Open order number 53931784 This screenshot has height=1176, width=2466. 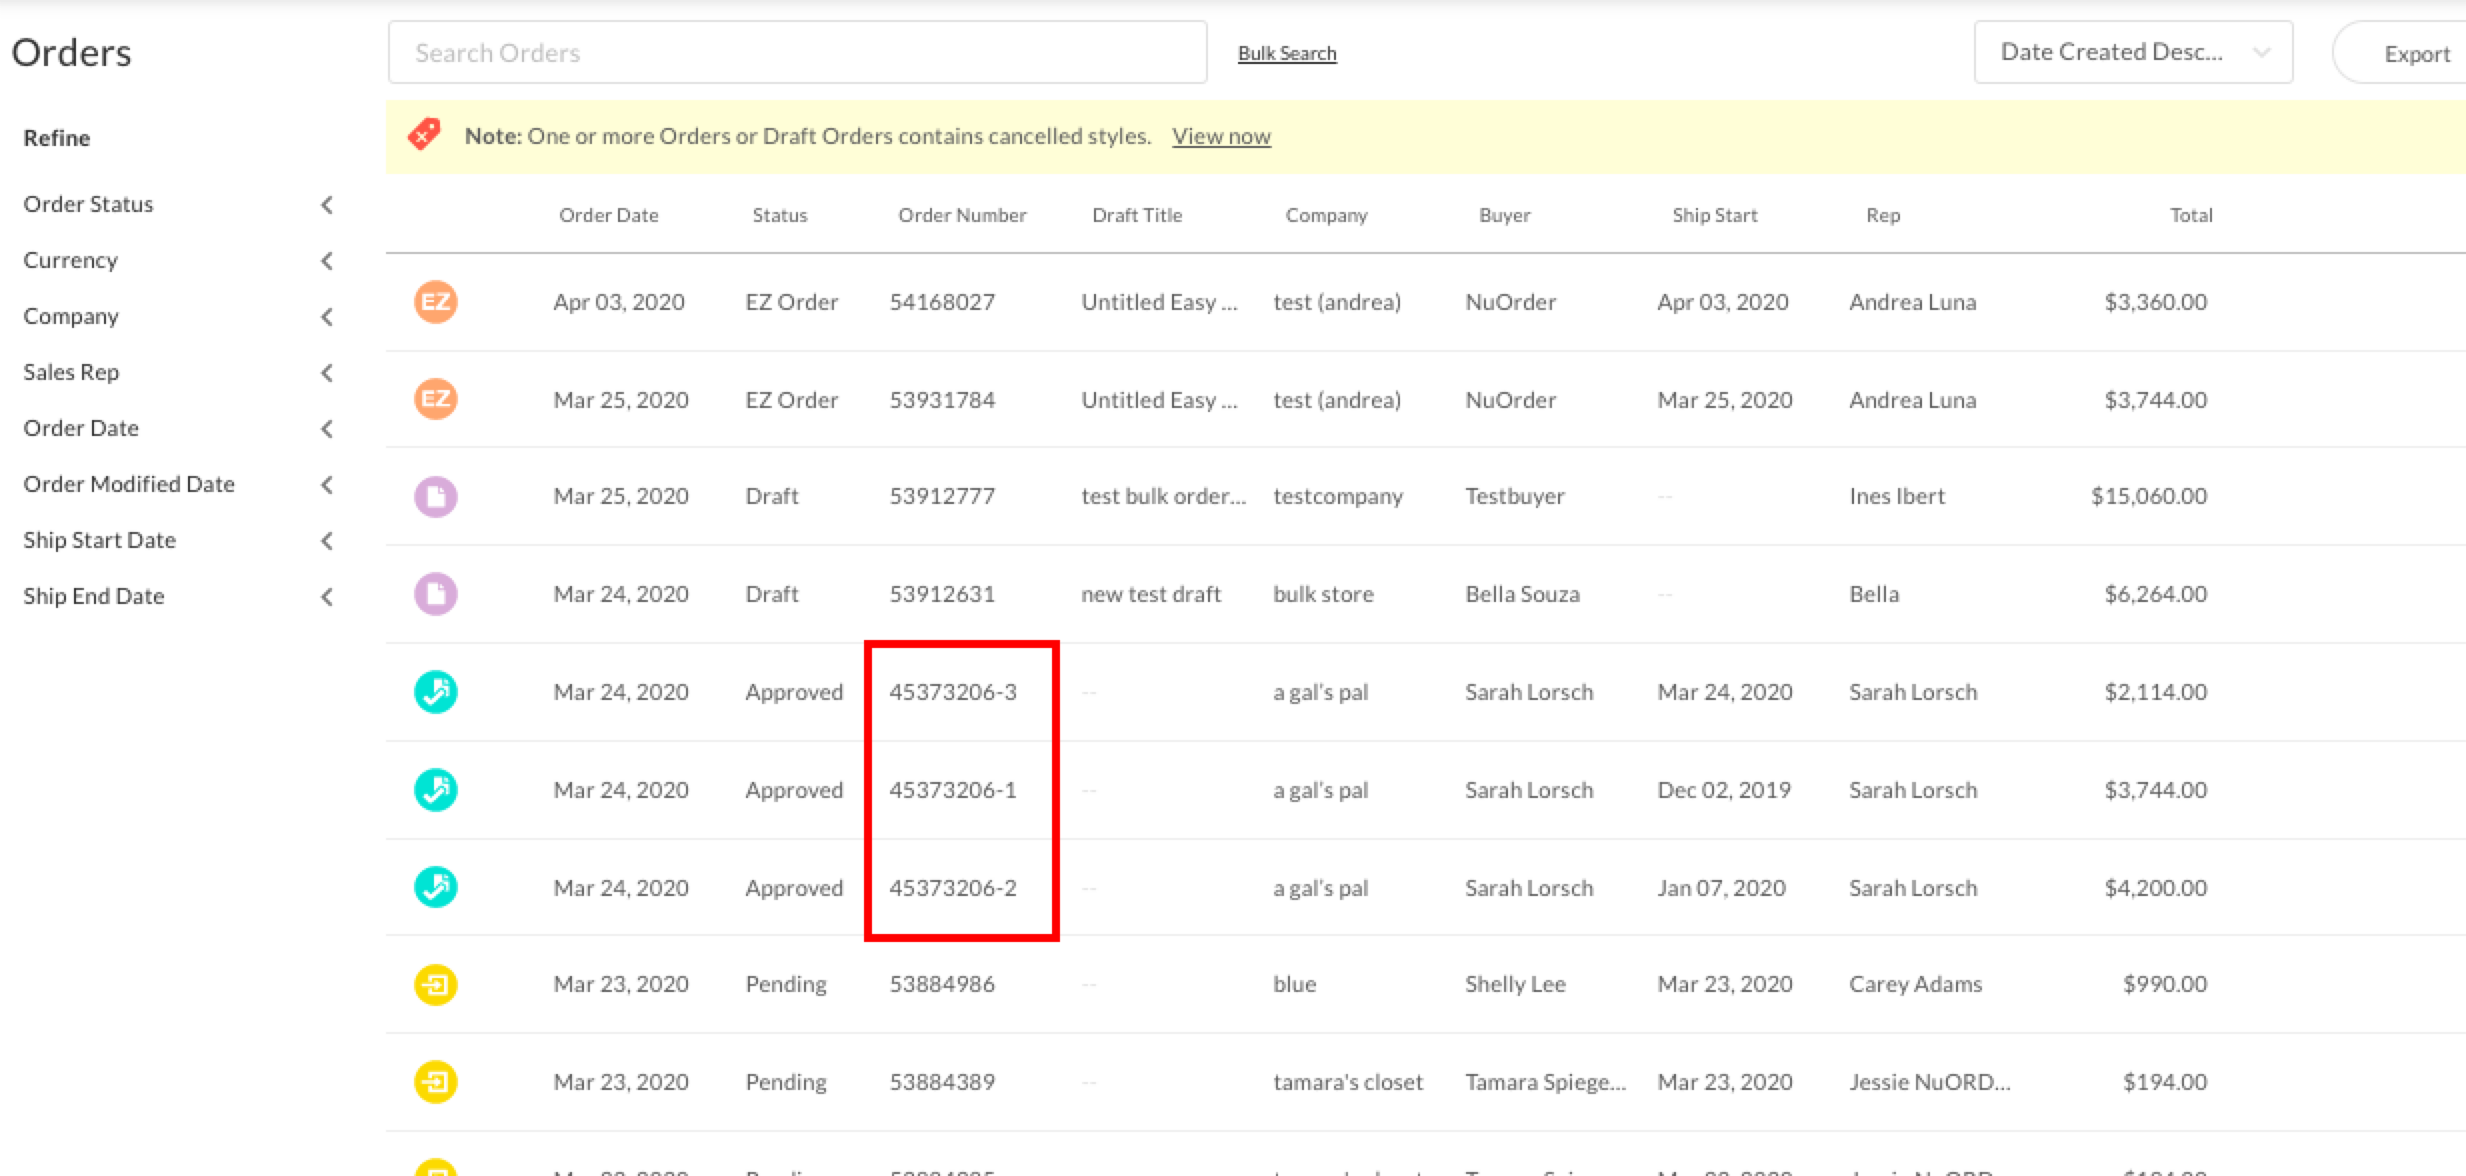942,400
